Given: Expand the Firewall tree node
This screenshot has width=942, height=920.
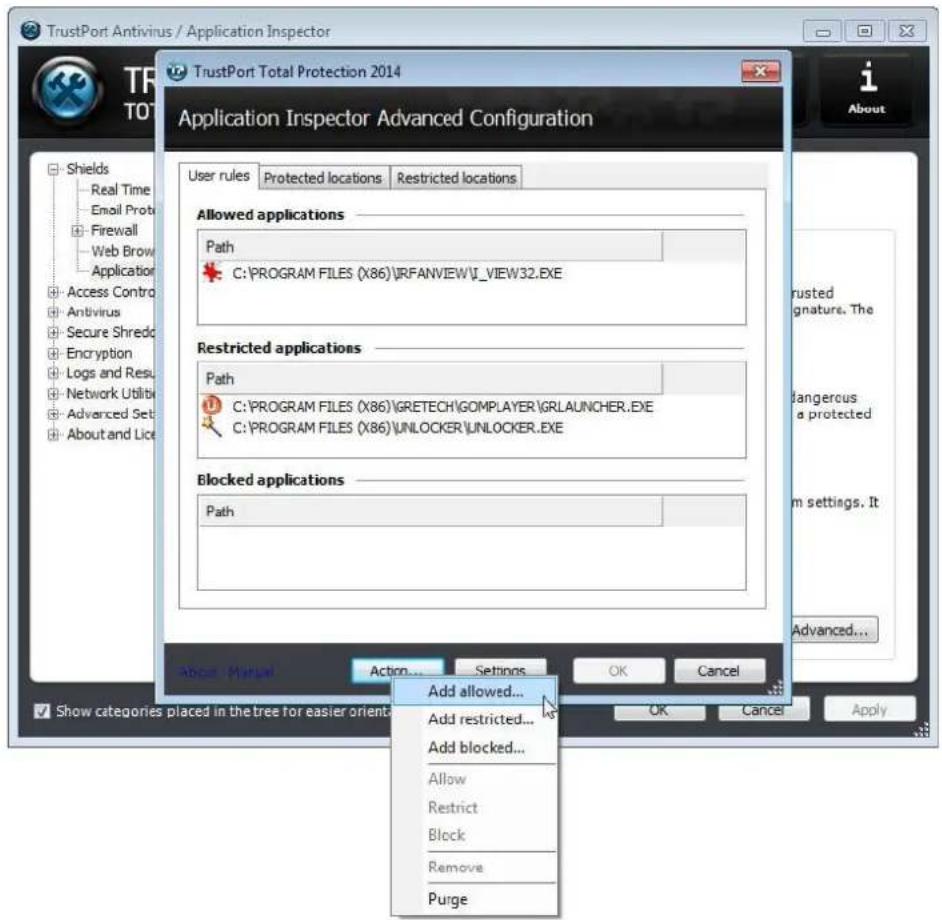Looking at the screenshot, I should pos(77,231).
